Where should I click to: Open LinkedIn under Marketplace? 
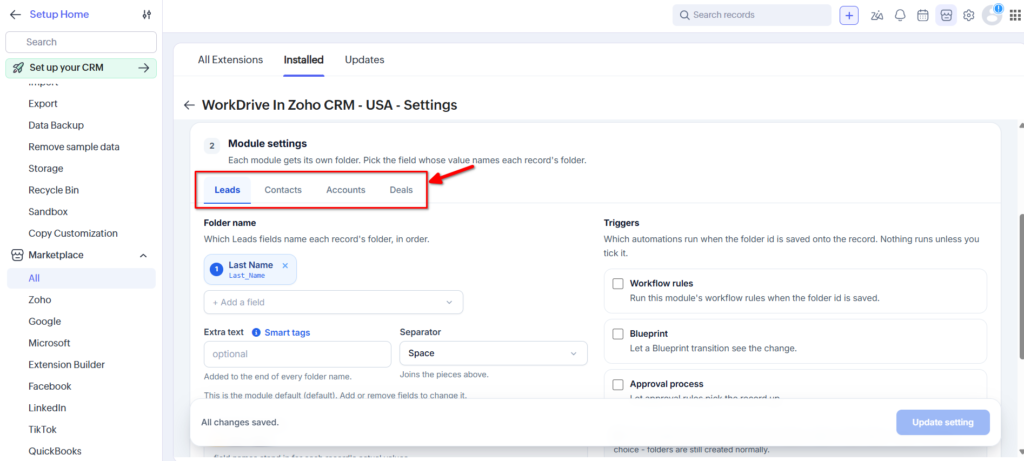(x=47, y=407)
